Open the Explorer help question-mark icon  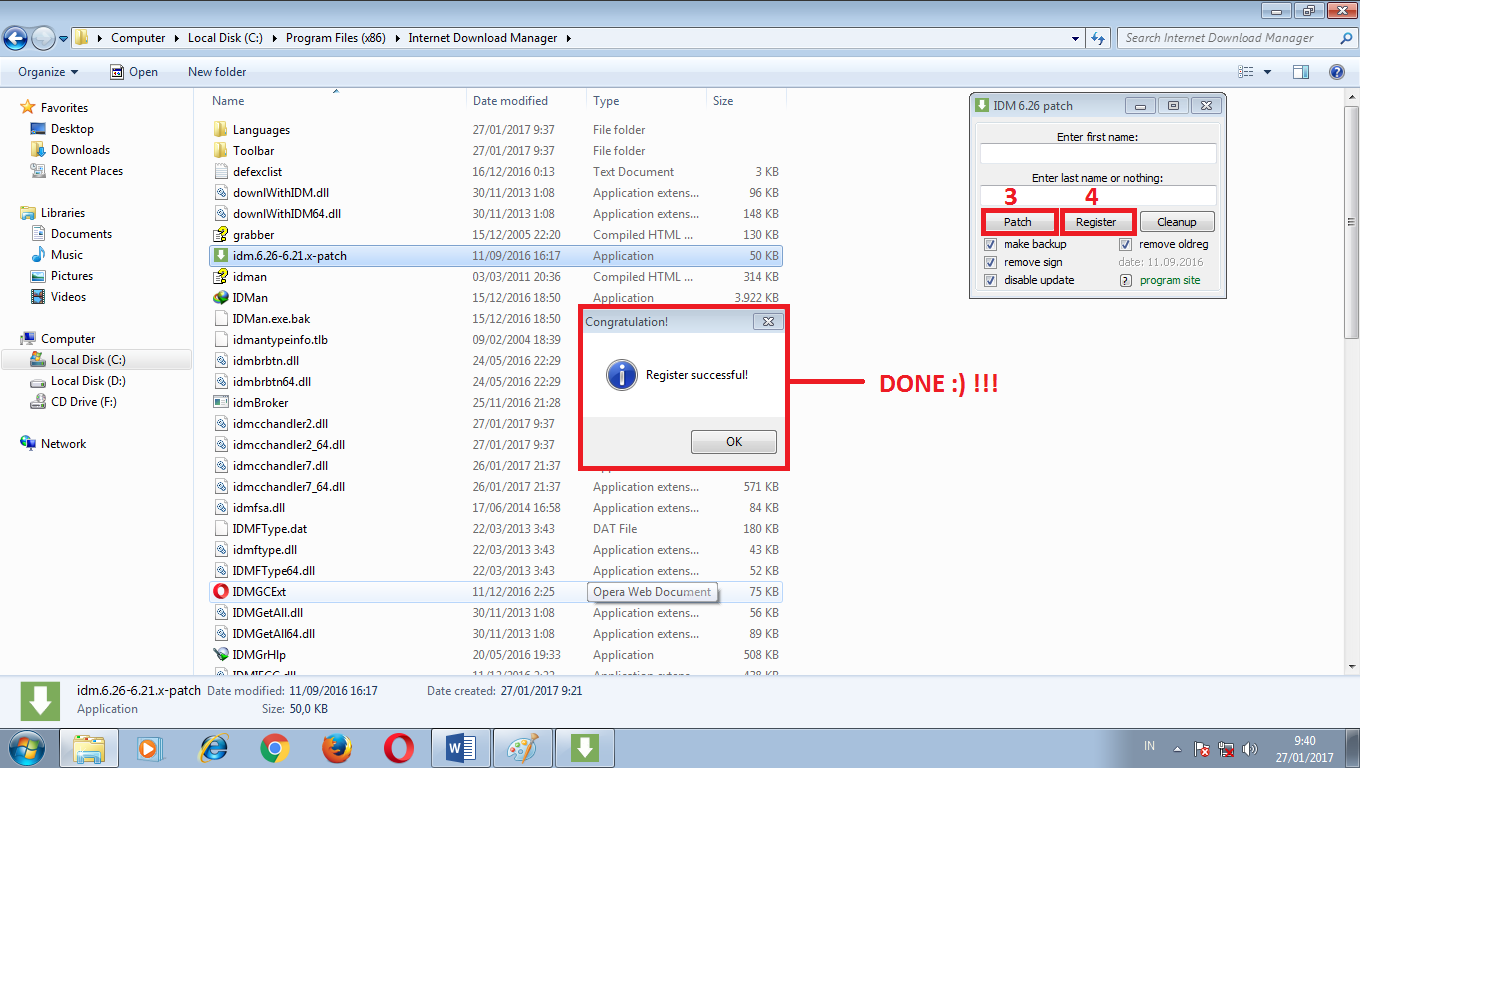pos(1337,72)
